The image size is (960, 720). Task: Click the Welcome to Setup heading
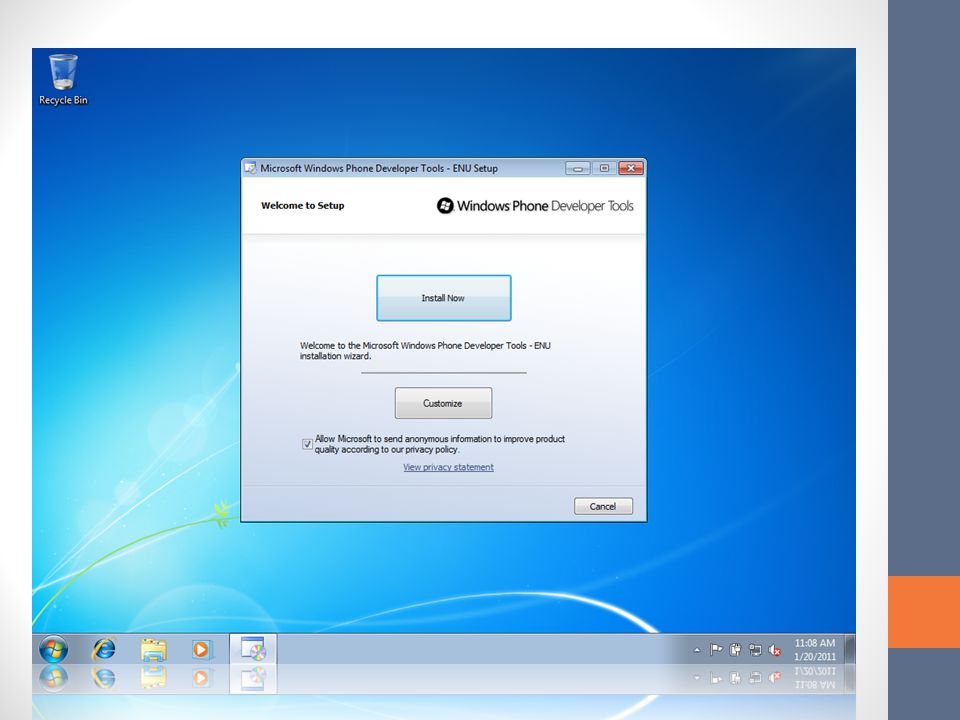tap(302, 206)
